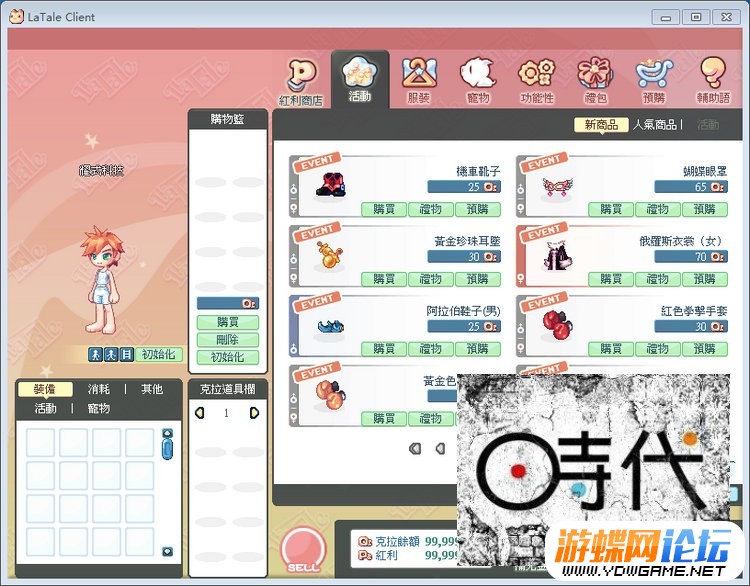The width and height of the screenshot is (750, 586).
Task: Pre-order the 黃金珍珠耳墜 with 預購
Action: pos(477,279)
